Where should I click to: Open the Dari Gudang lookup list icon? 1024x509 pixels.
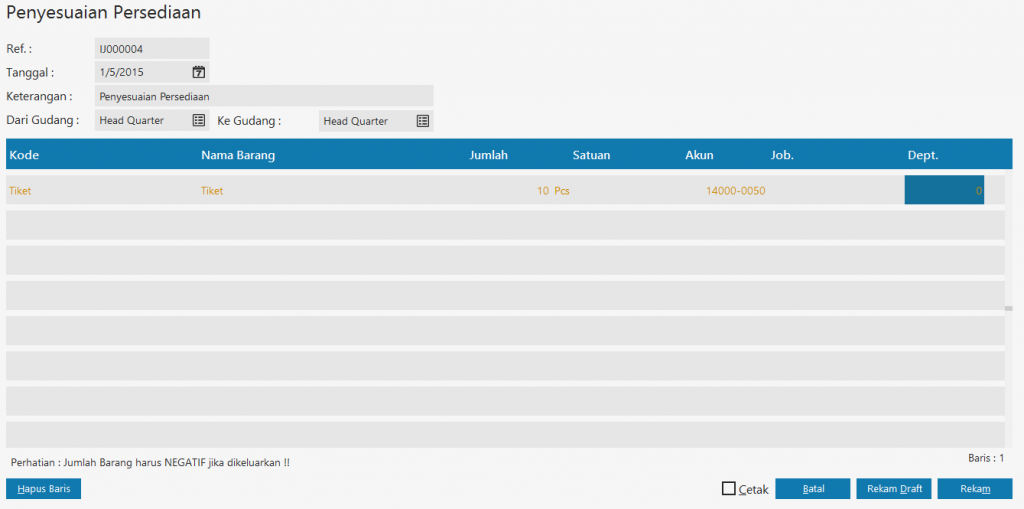[199, 121]
